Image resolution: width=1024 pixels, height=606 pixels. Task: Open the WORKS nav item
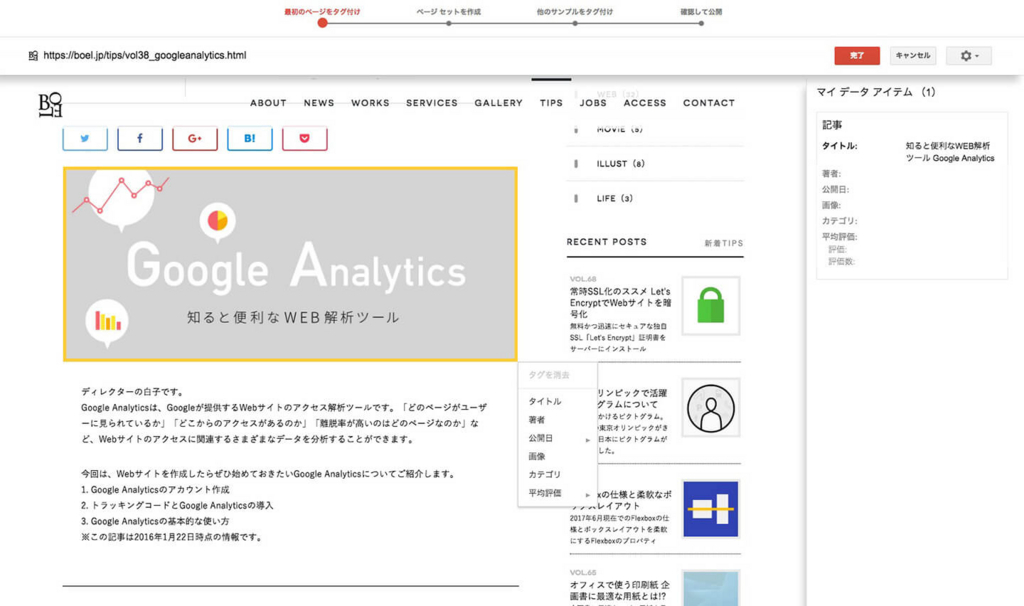[370, 103]
